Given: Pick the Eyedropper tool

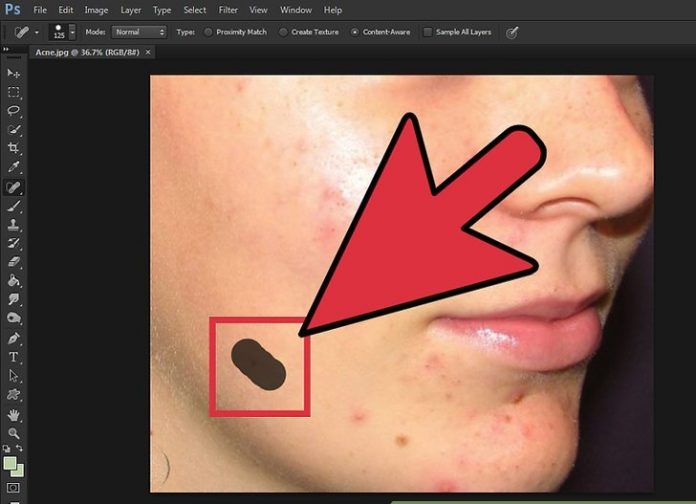Looking at the screenshot, I should (14, 167).
